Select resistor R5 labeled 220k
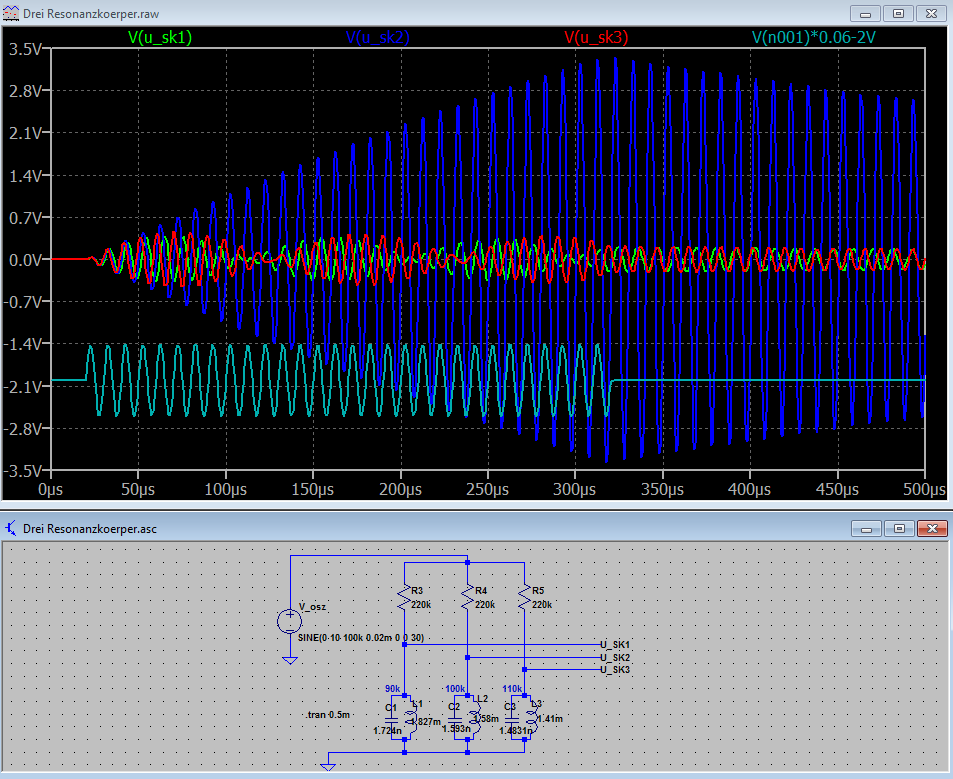 coord(524,597)
